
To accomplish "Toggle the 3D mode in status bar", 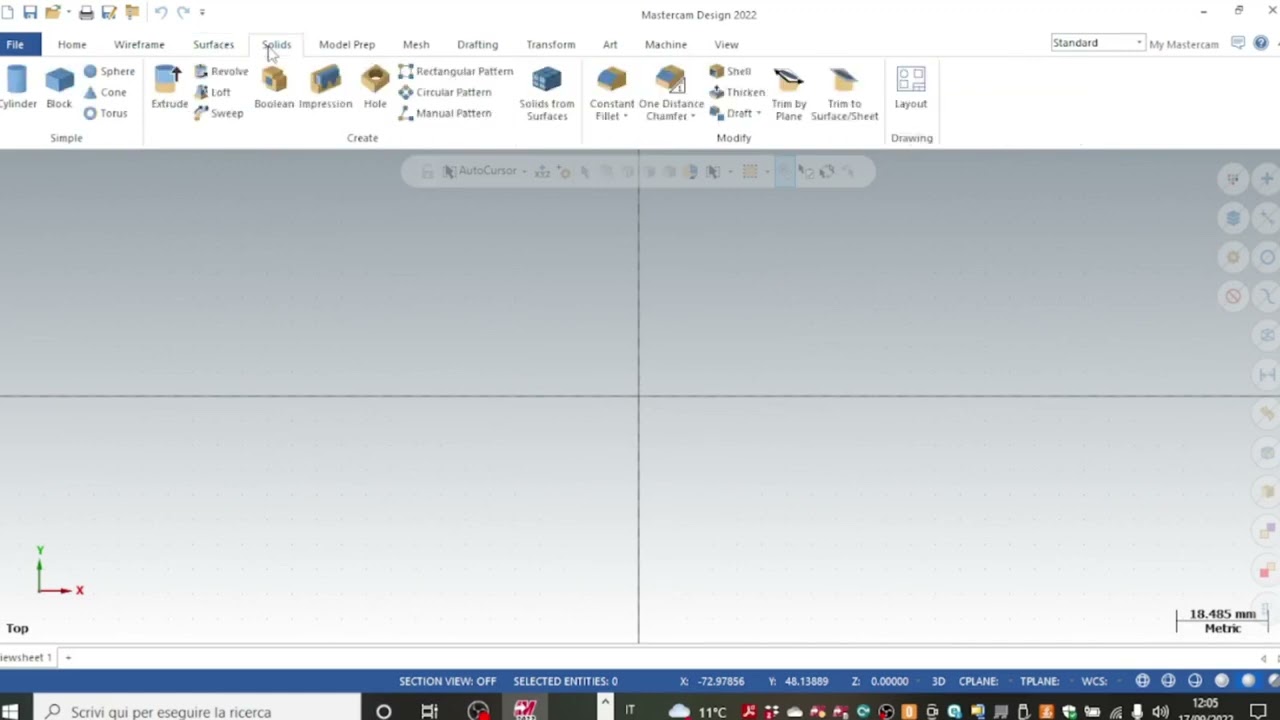I will pyautogui.click(x=938, y=681).
